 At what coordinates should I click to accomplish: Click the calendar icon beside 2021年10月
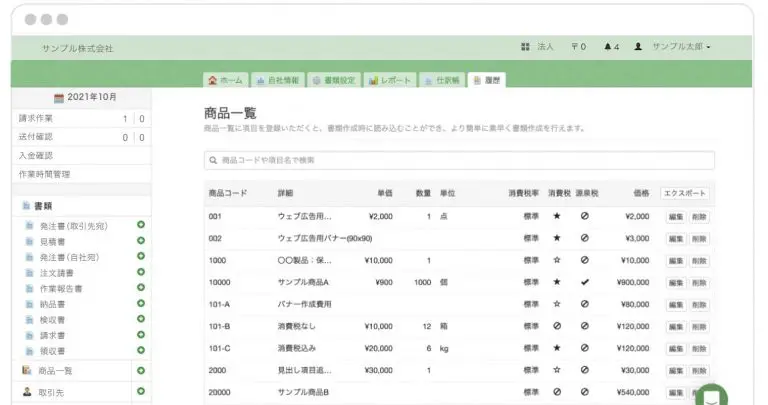[x=59, y=97]
